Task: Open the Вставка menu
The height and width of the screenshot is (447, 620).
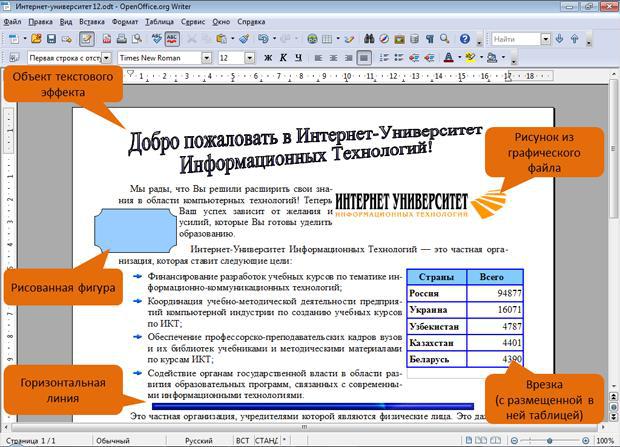Action: tap(92, 22)
